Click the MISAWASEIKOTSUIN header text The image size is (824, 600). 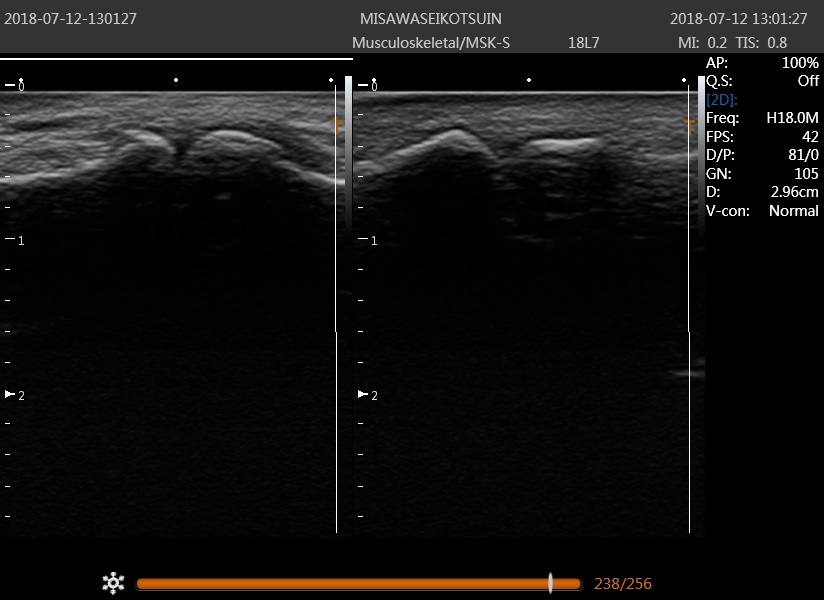tap(430, 19)
